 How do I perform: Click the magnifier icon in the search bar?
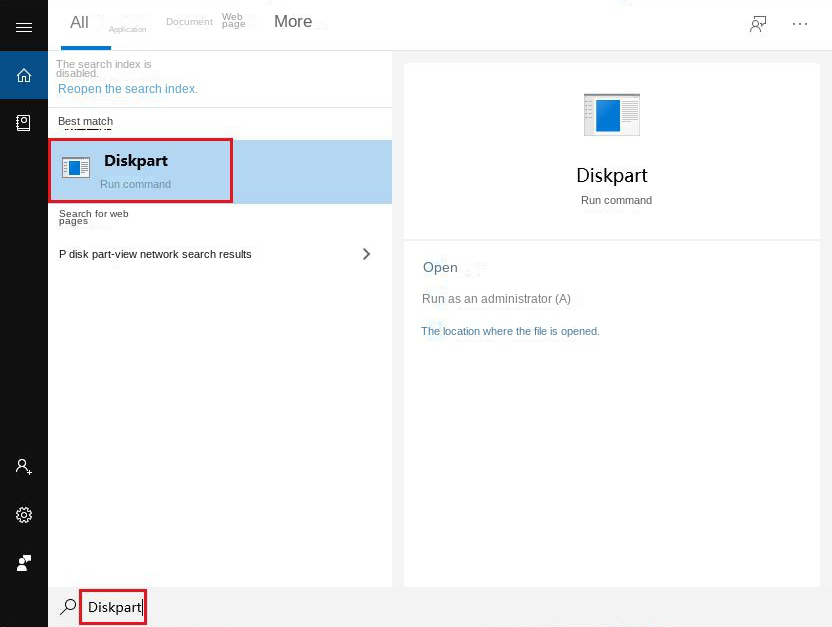tap(67, 607)
